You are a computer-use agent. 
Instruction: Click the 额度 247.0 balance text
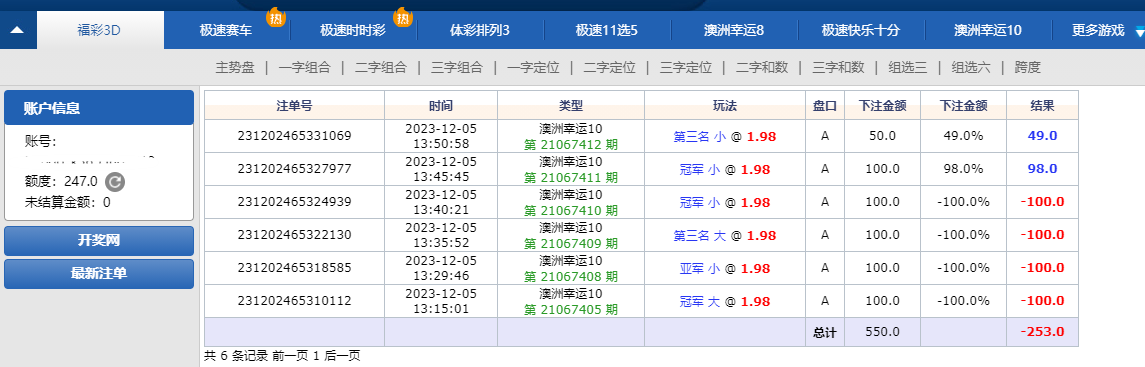[x=61, y=182]
